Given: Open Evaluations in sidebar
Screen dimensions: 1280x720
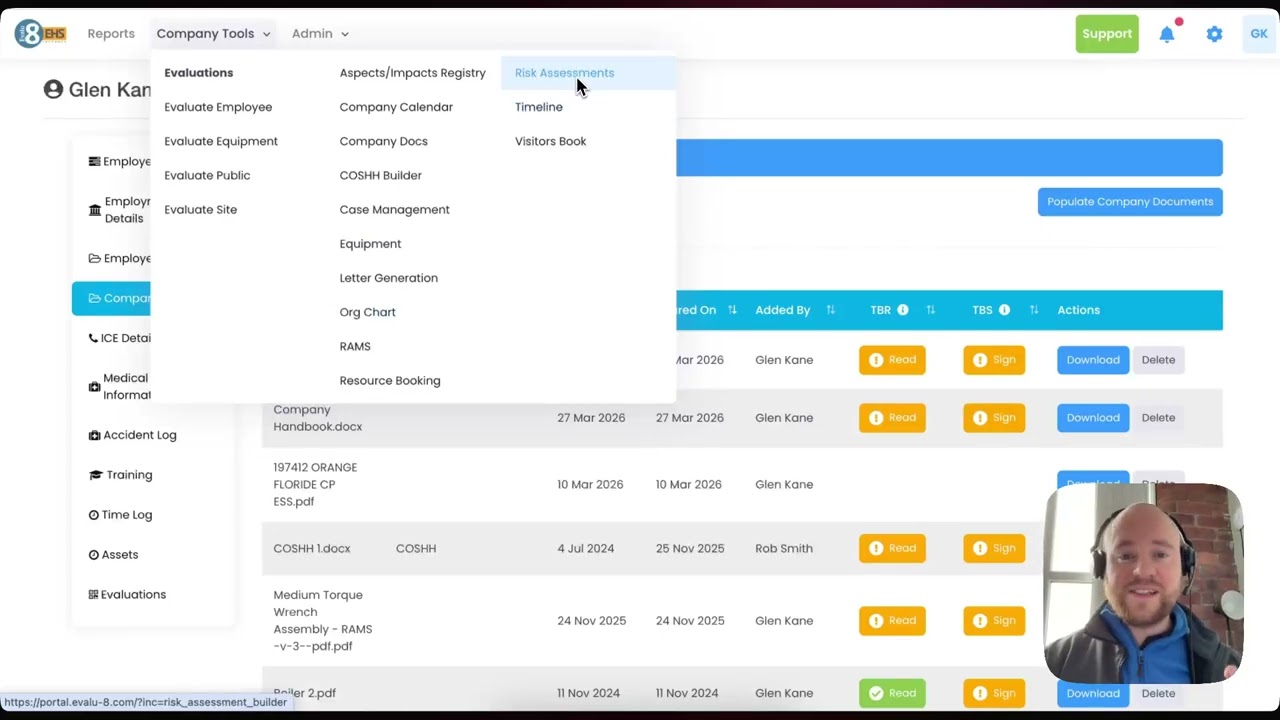Looking at the screenshot, I should coord(127,595).
